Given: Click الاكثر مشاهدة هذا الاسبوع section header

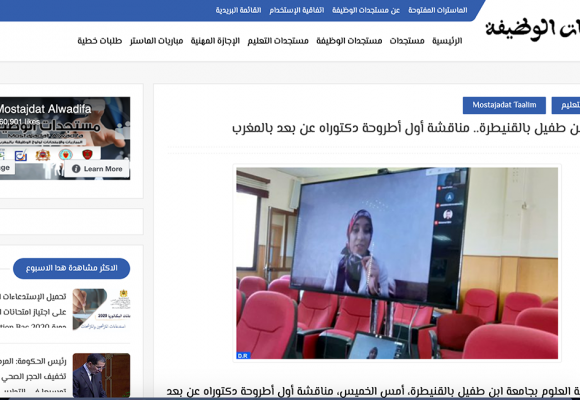Looking at the screenshot, I should coord(71,268).
